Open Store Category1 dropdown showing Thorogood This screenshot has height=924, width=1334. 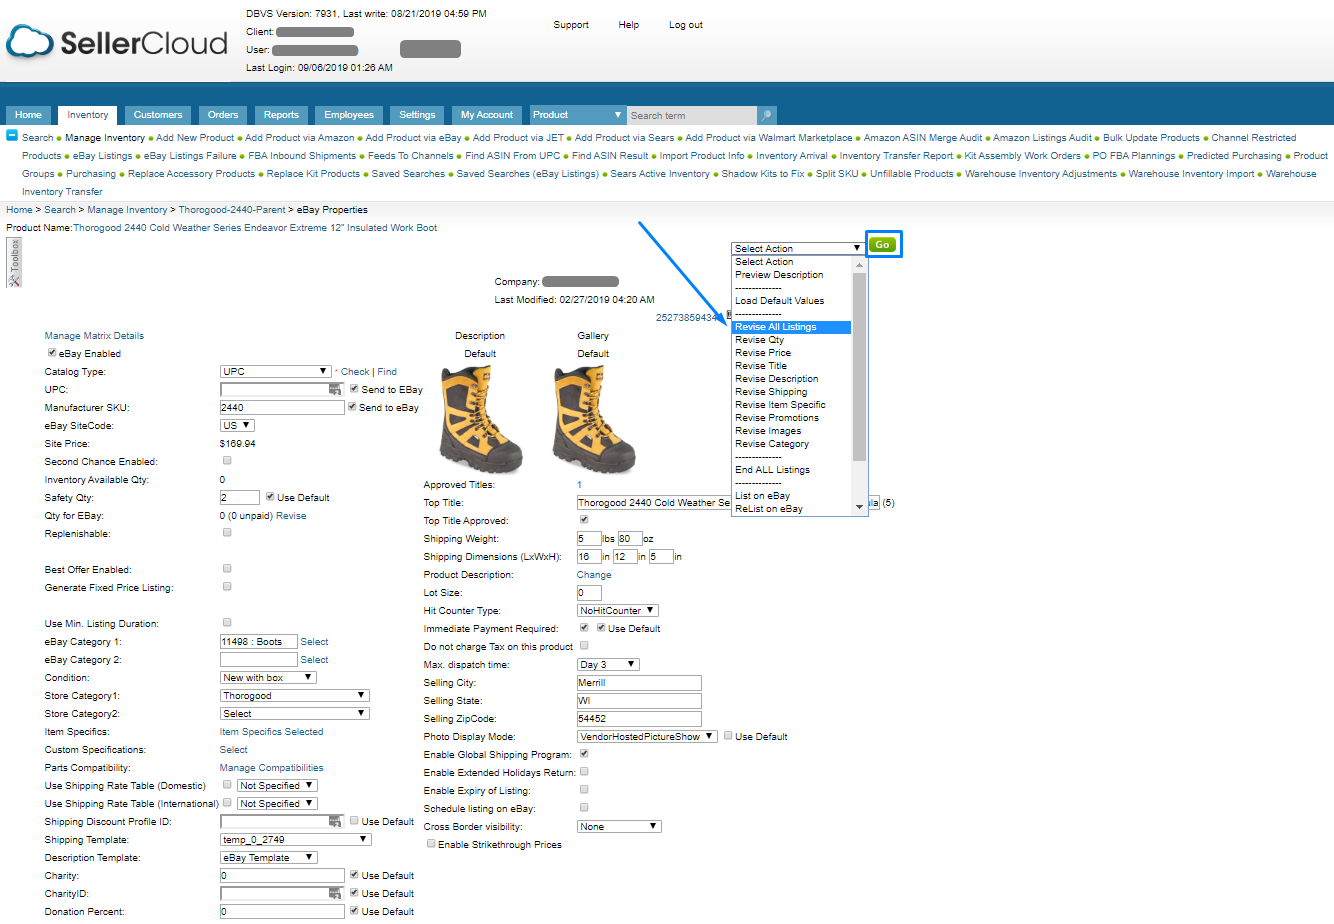pos(295,695)
